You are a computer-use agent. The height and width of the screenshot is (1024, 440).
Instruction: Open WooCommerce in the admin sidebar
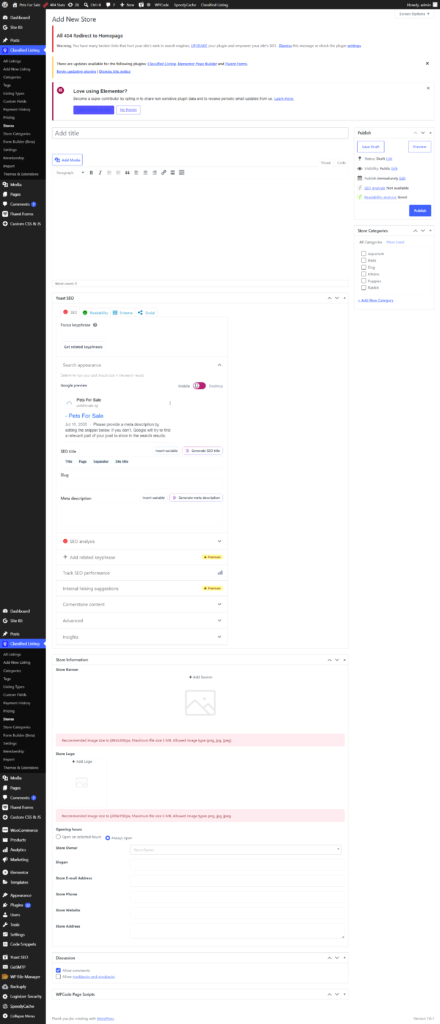(x=23, y=829)
